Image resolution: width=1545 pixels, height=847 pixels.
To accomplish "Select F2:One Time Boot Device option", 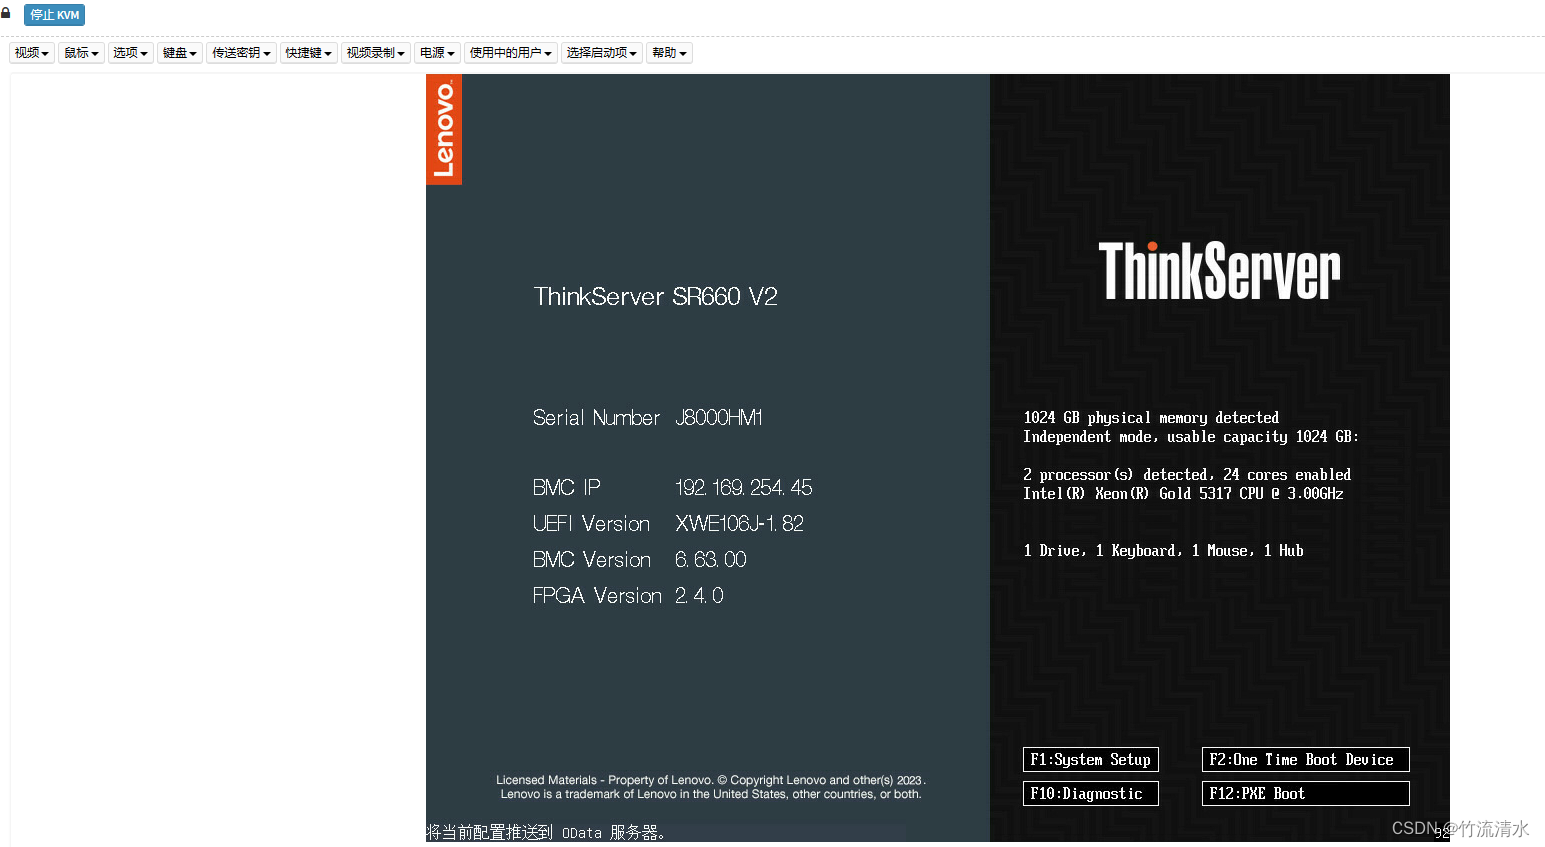I will coord(1306,760).
